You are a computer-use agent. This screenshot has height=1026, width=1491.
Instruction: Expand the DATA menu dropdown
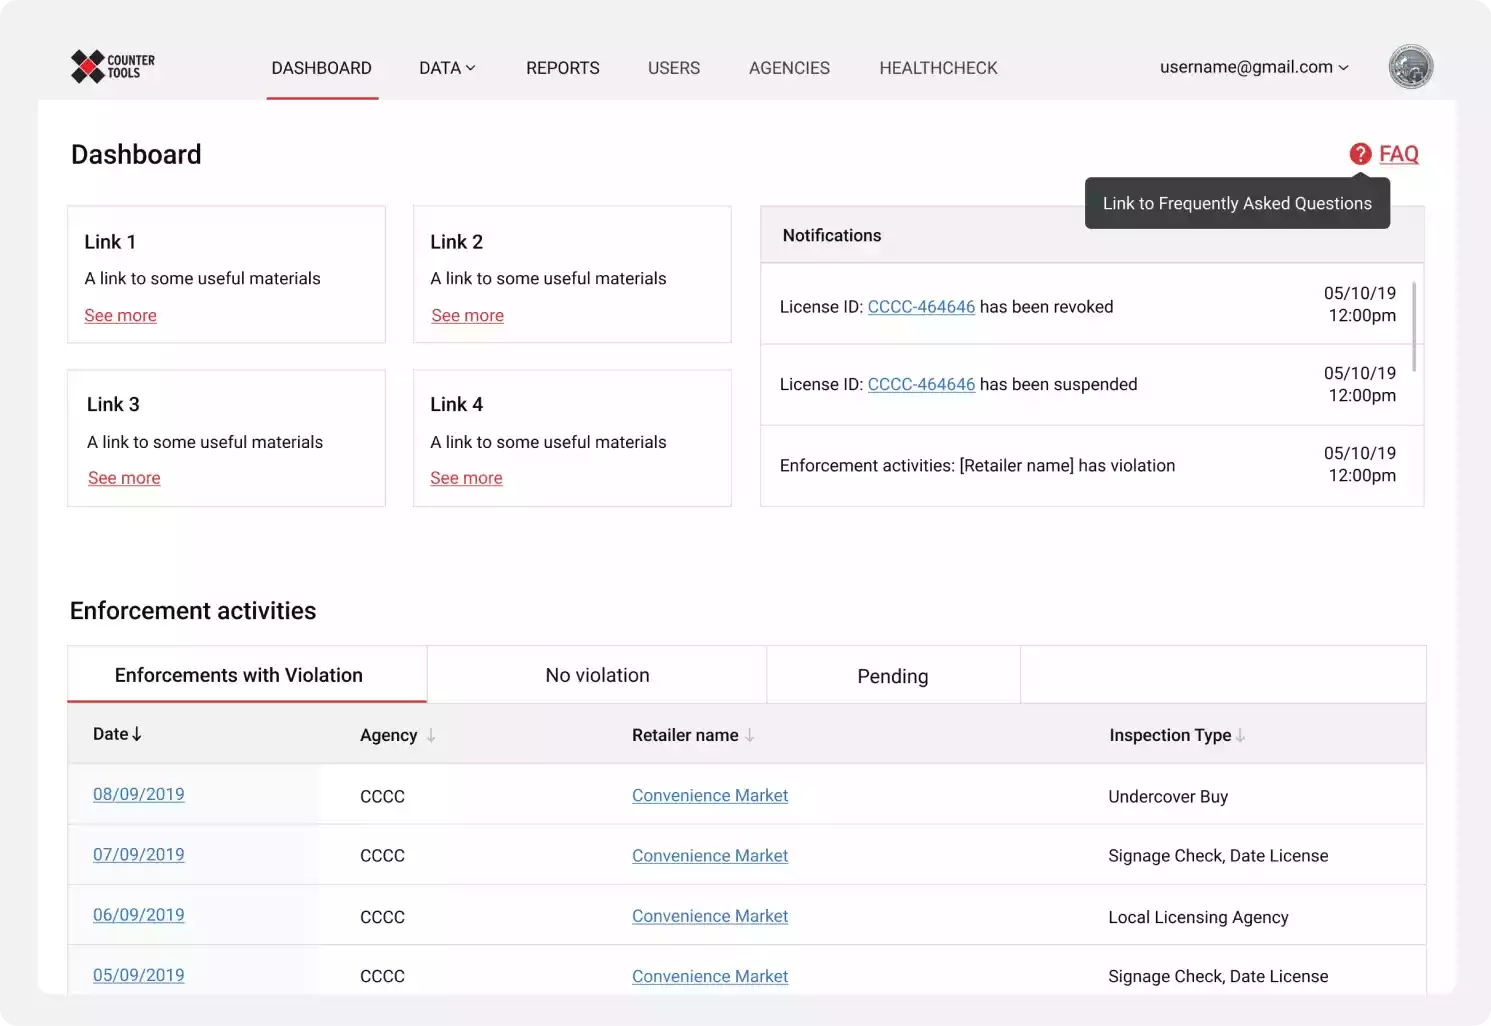[447, 68]
